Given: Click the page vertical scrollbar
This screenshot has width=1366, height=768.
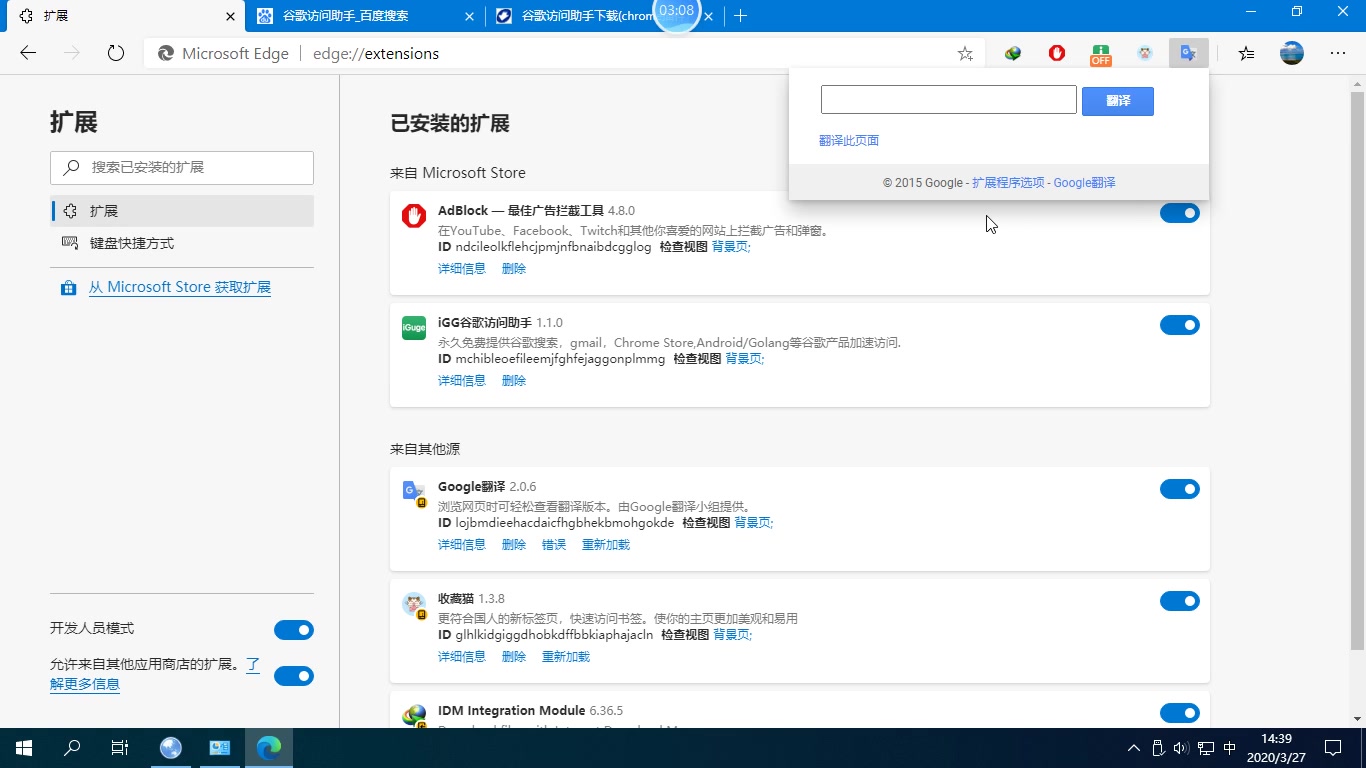Looking at the screenshot, I should 1357,370.
